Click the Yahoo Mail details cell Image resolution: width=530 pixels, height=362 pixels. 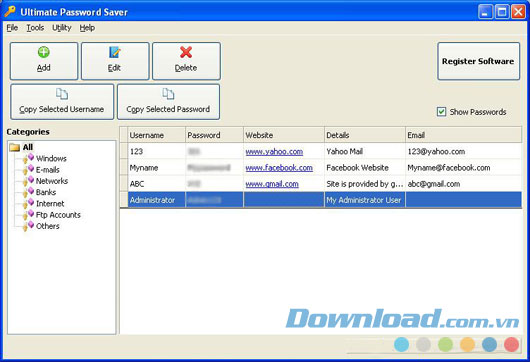(365, 151)
